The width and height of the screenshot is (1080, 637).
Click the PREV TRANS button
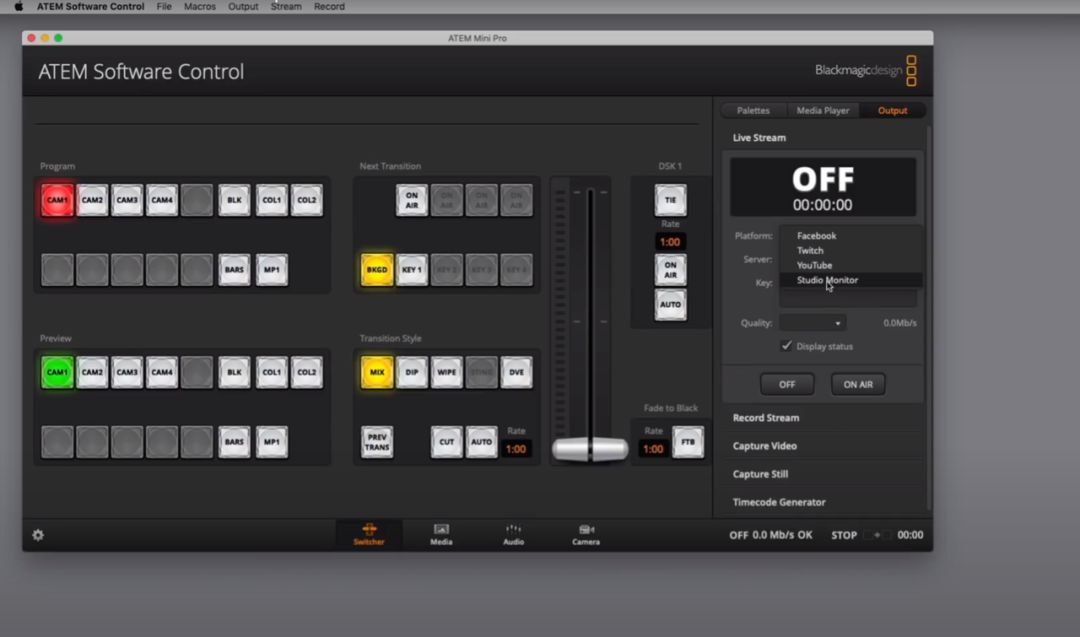tap(377, 442)
